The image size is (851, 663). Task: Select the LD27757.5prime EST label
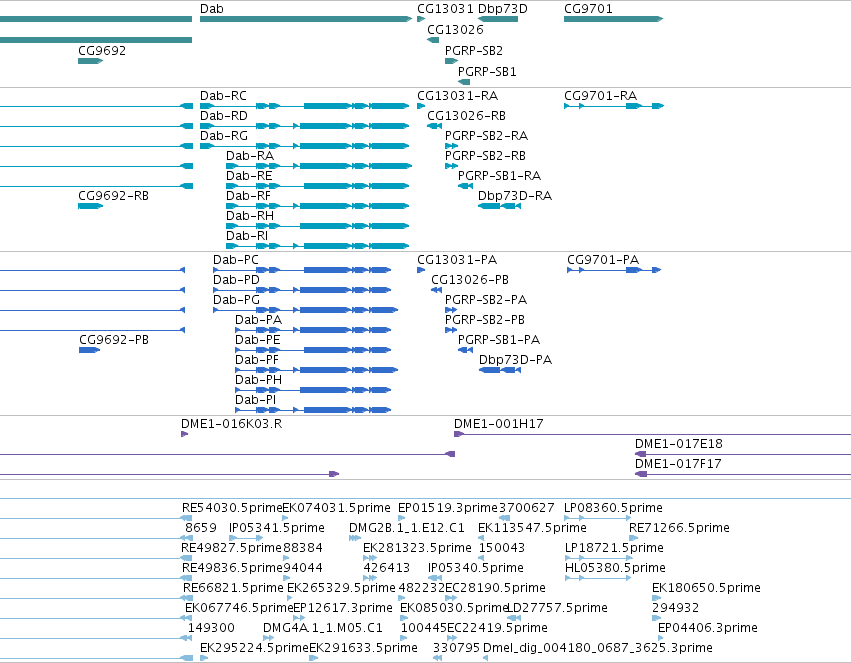click(557, 608)
